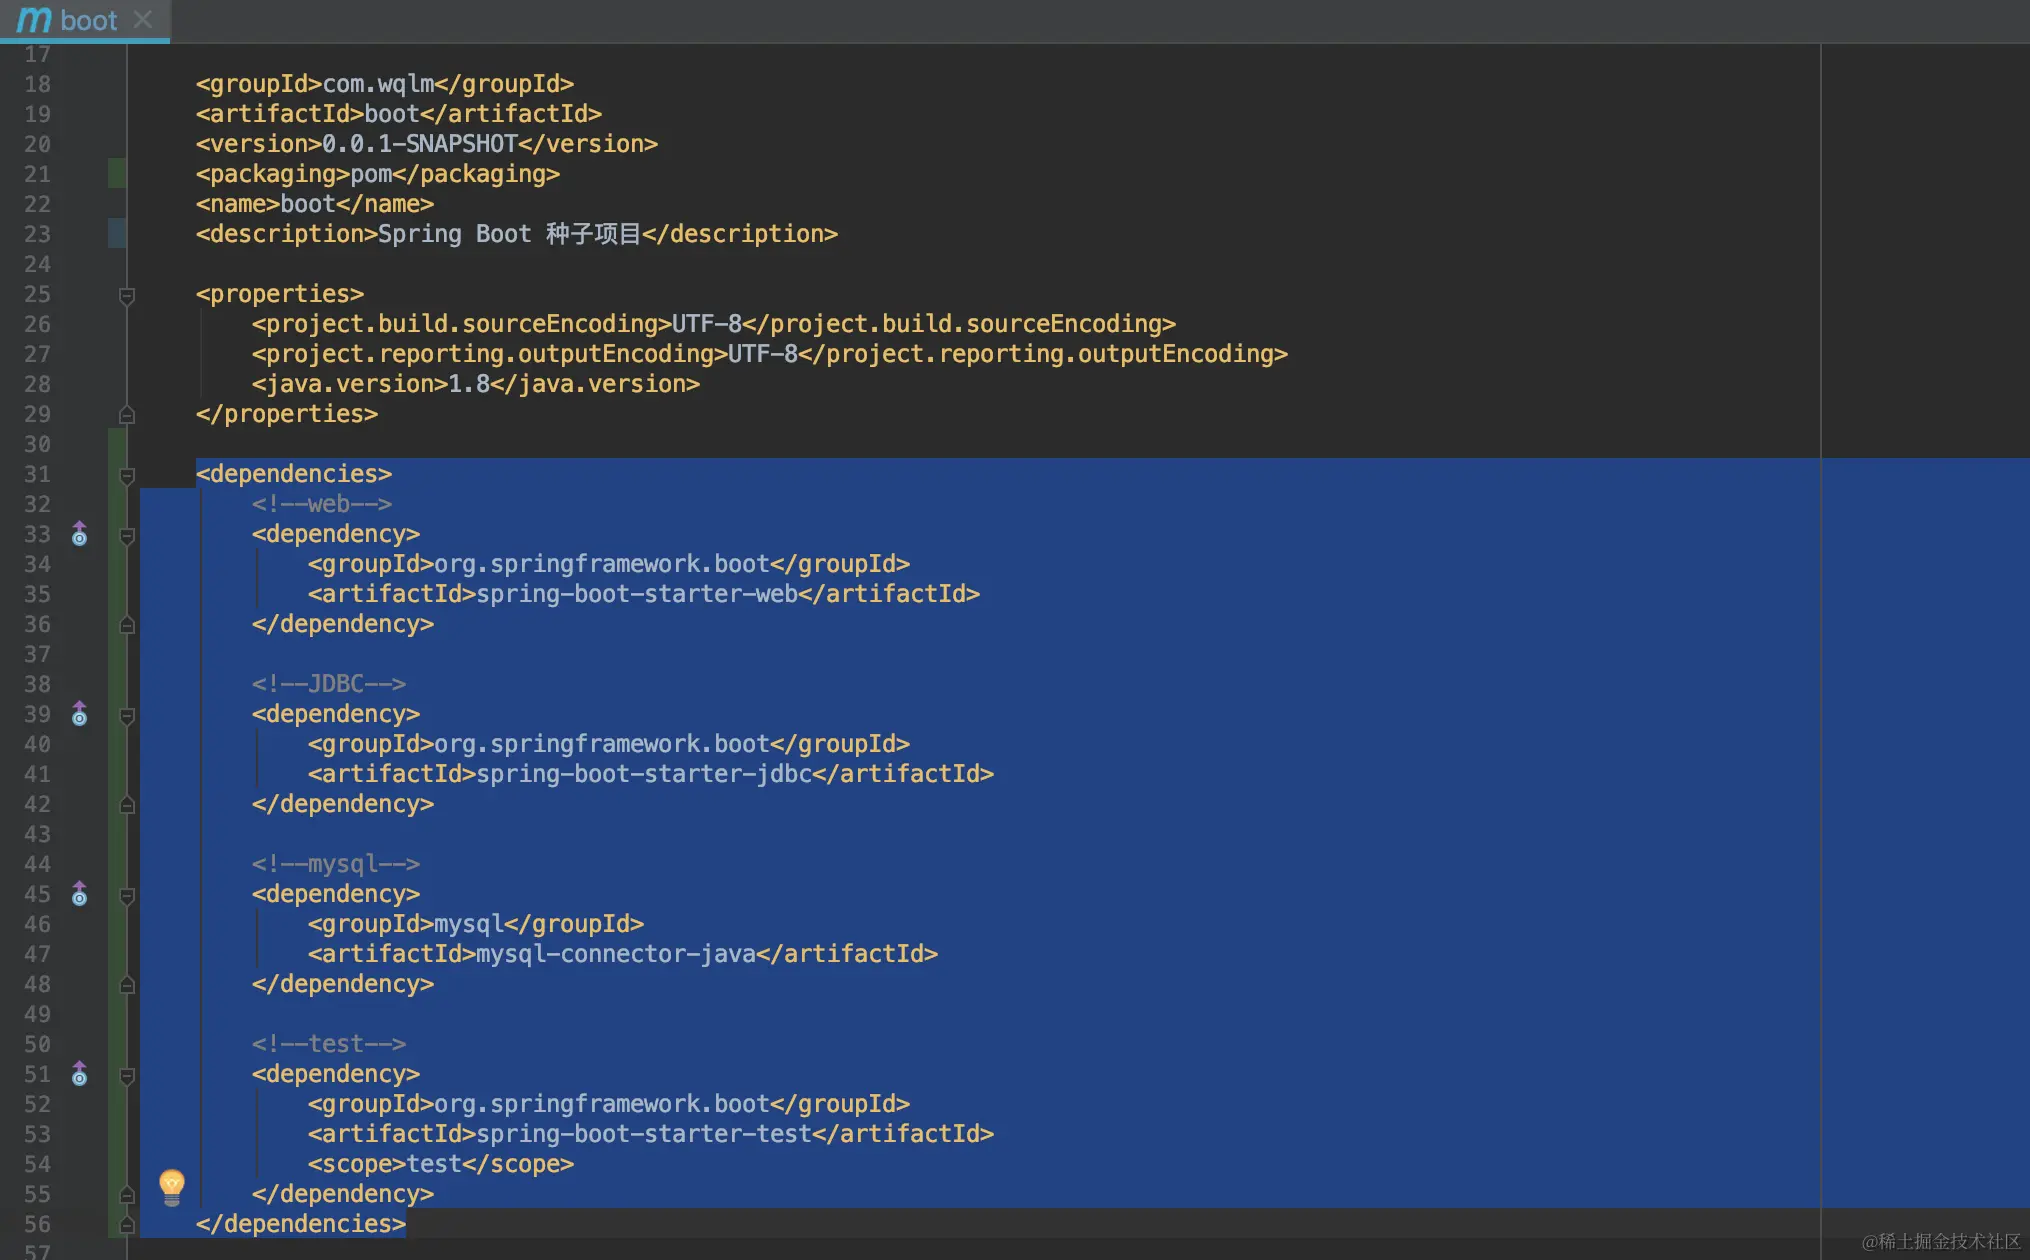Click the VCS change marker at line 21
The height and width of the screenshot is (1260, 2030).
(x=117, y=173)
